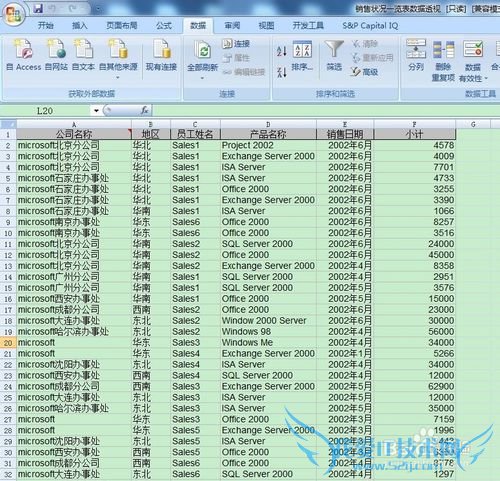Click cell containing Windows 98
Image resolution: width=500 pixels, height=481 pixels.
coord(268,332)
